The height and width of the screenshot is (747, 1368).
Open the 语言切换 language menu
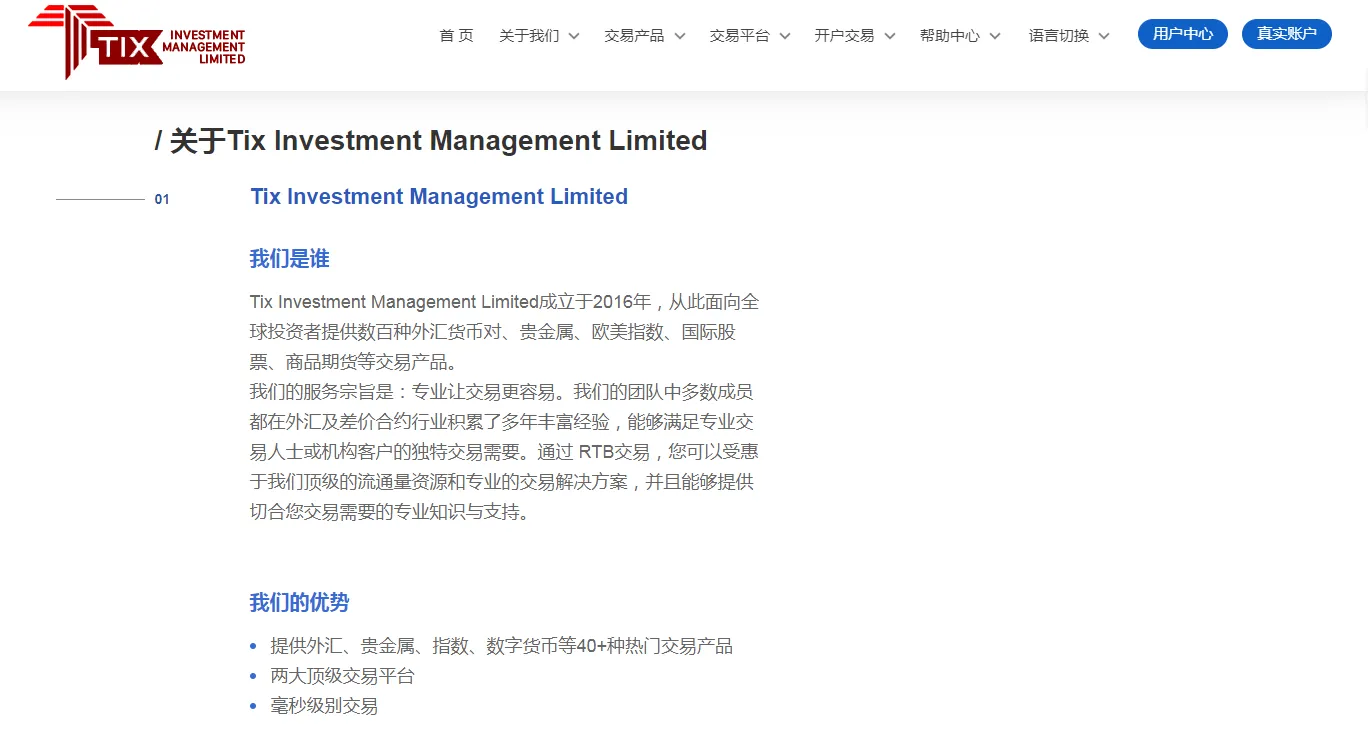coord(1059,35)
